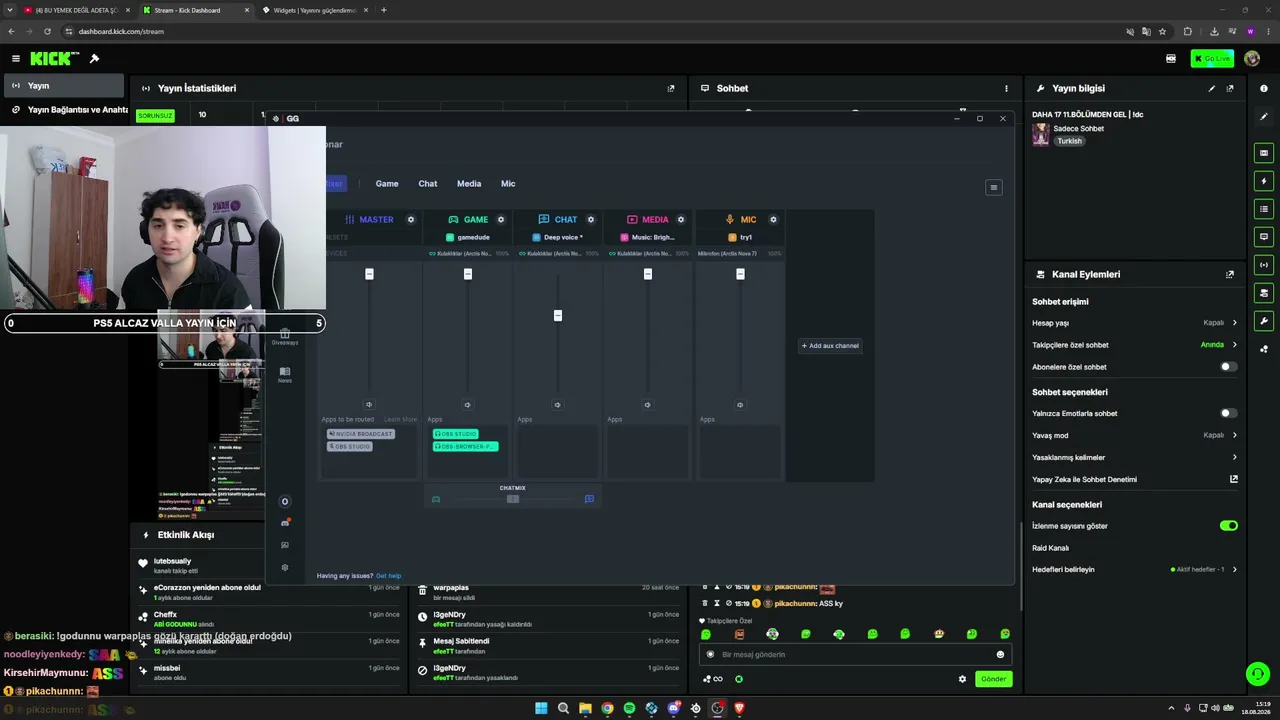Viewport: 1280px width, 720px height.
Task: Open the News section in GG
Action: click(x=285, y=375)
